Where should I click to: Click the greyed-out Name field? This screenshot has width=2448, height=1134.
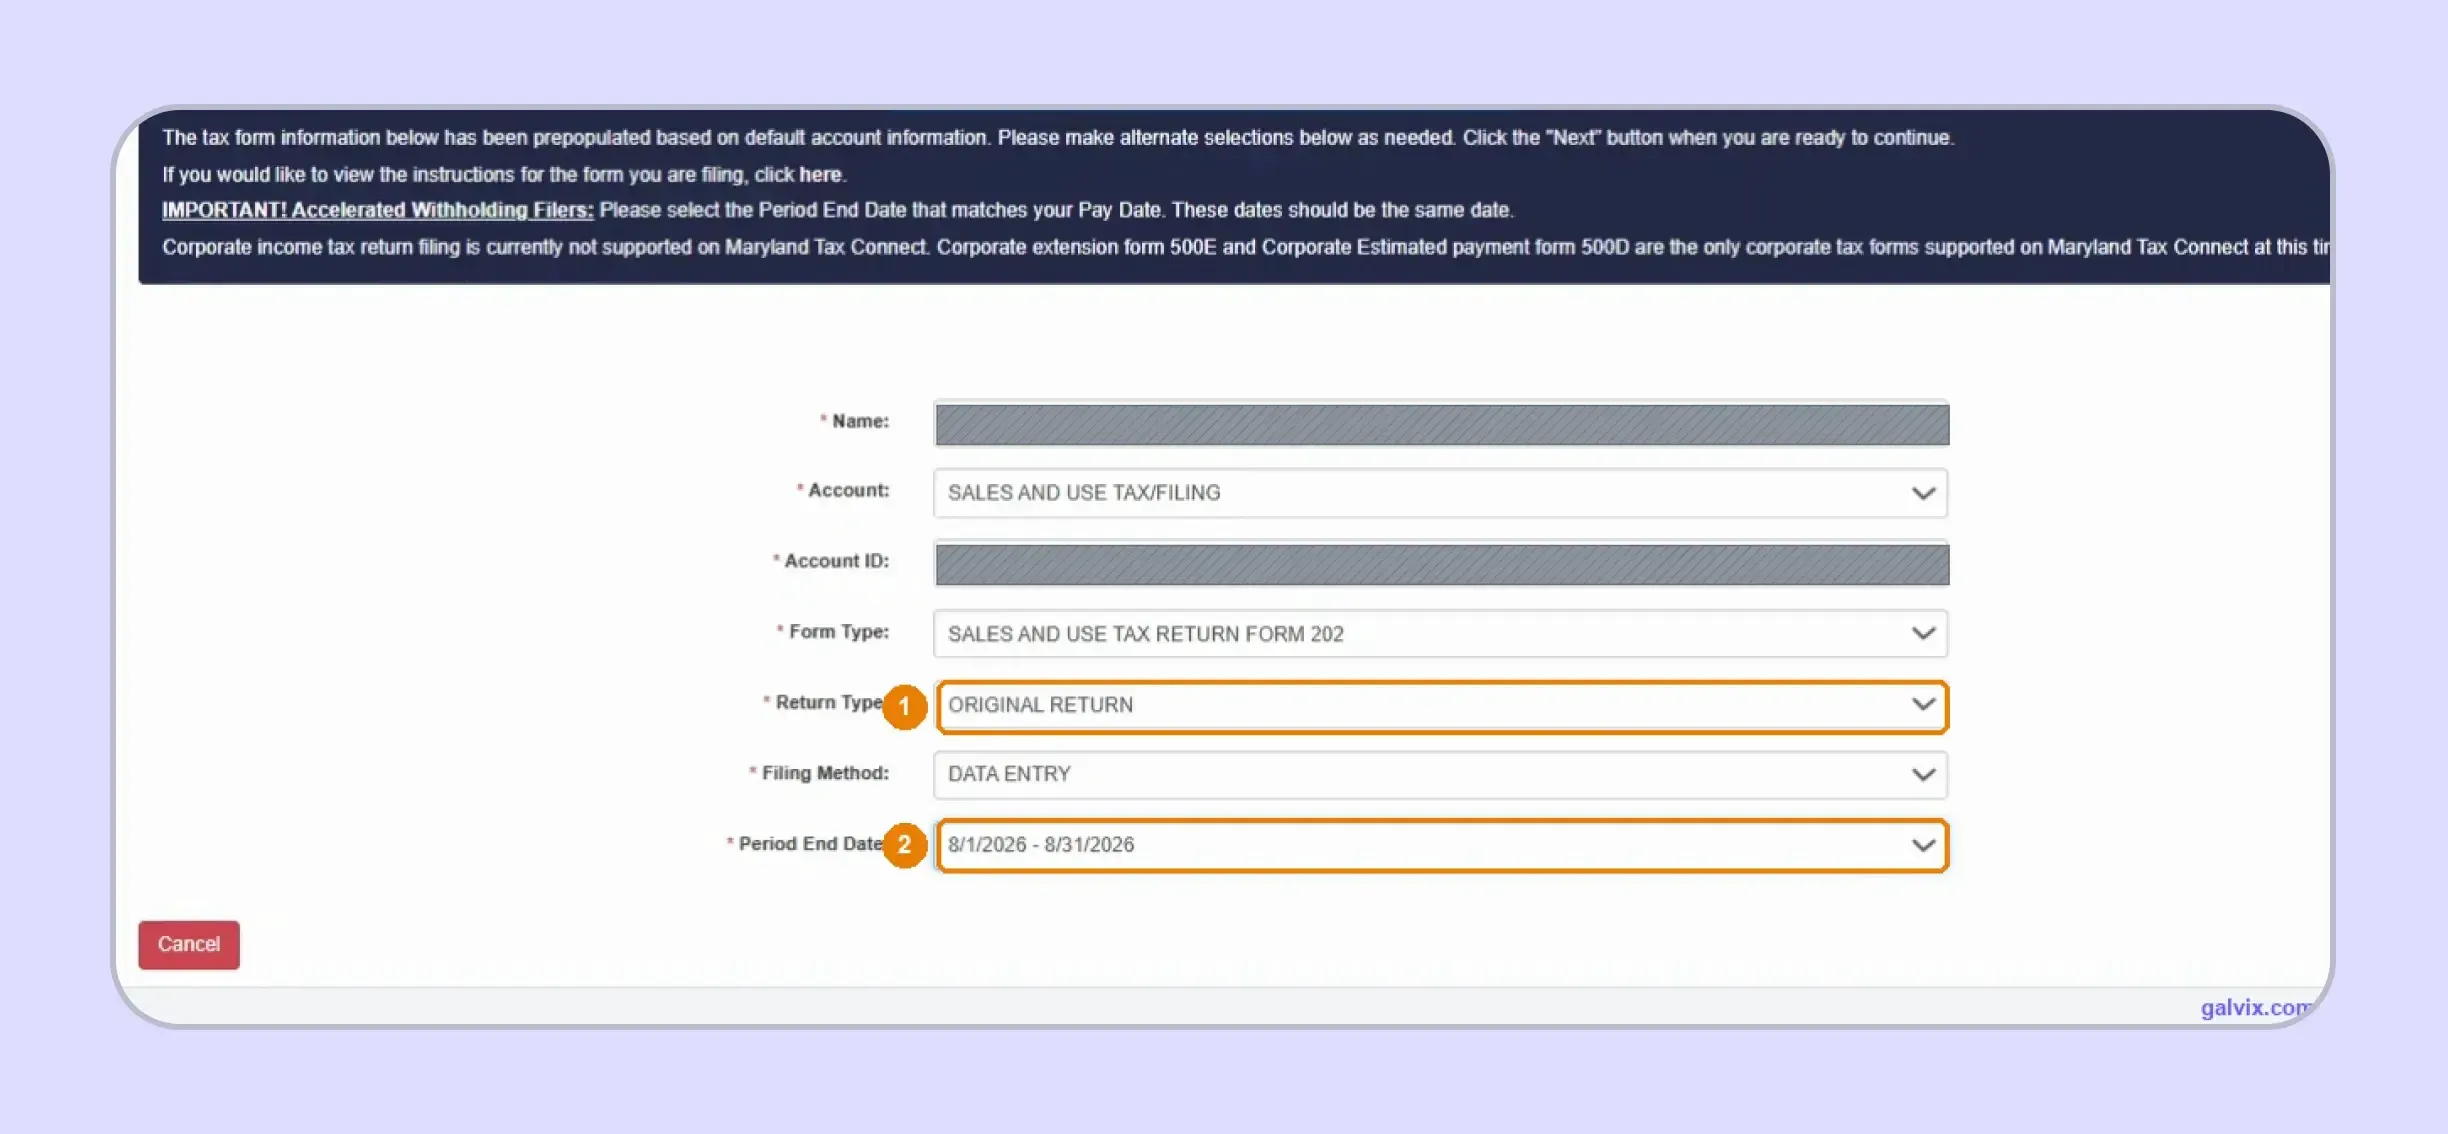(1441, 424)
